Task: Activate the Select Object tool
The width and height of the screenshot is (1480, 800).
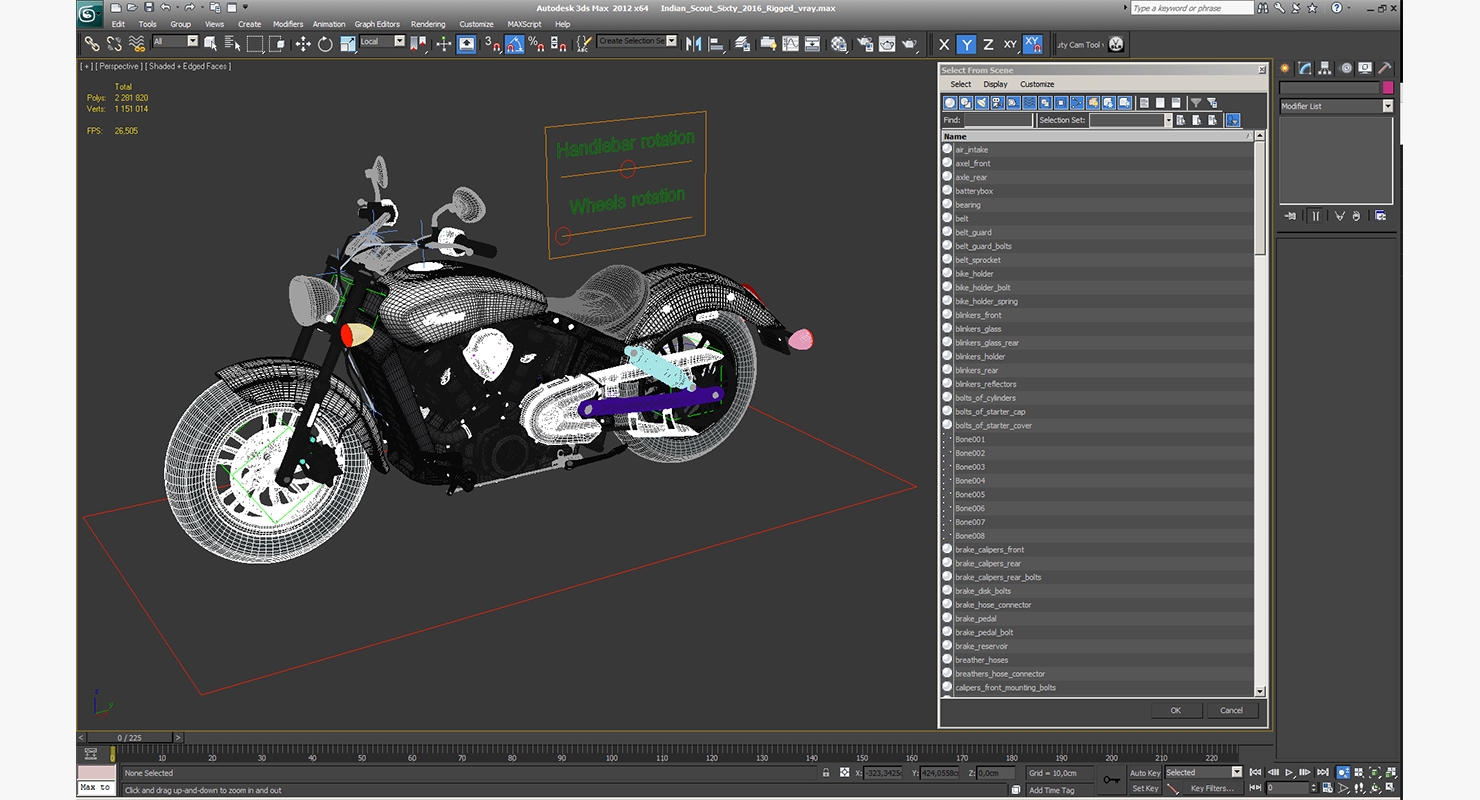Action: click(211, 44)
